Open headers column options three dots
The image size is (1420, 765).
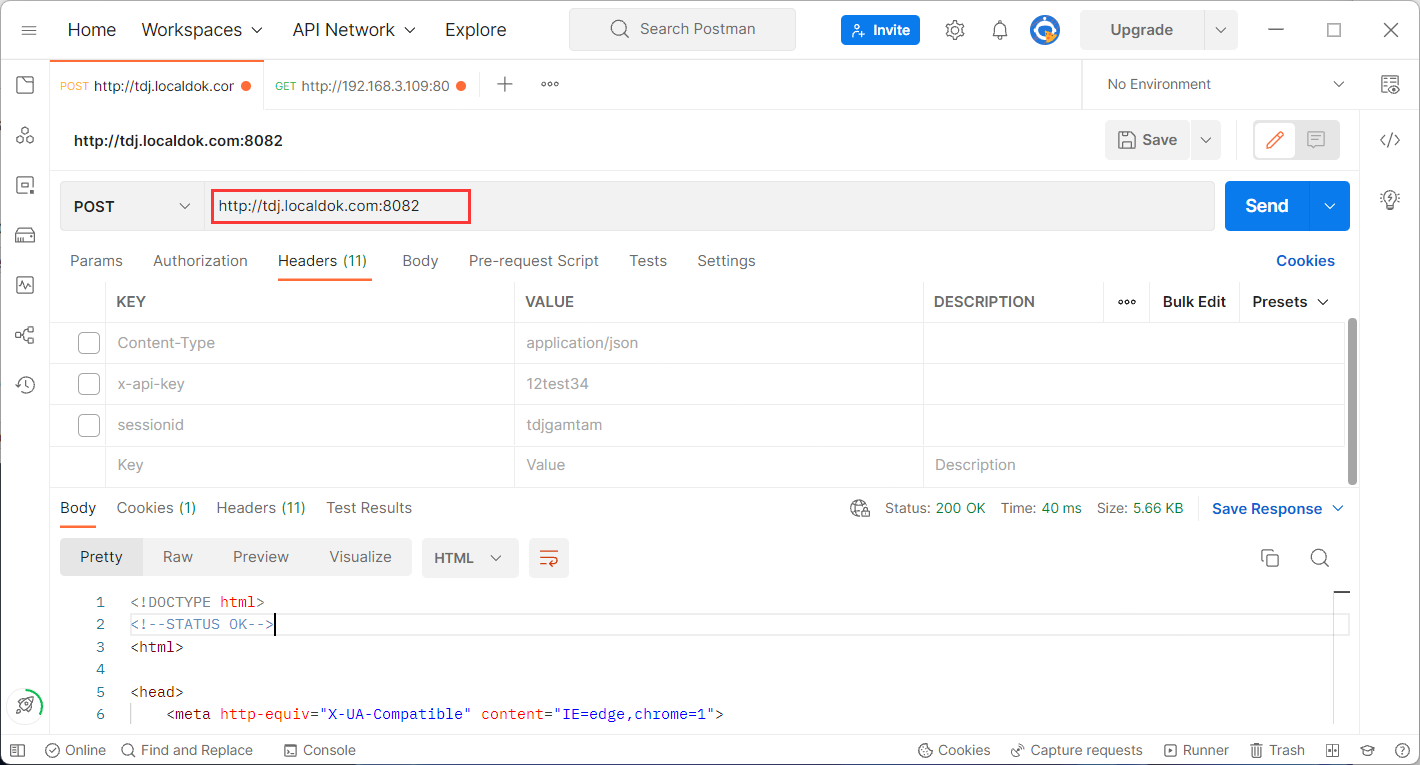(x=1127, y=302)
